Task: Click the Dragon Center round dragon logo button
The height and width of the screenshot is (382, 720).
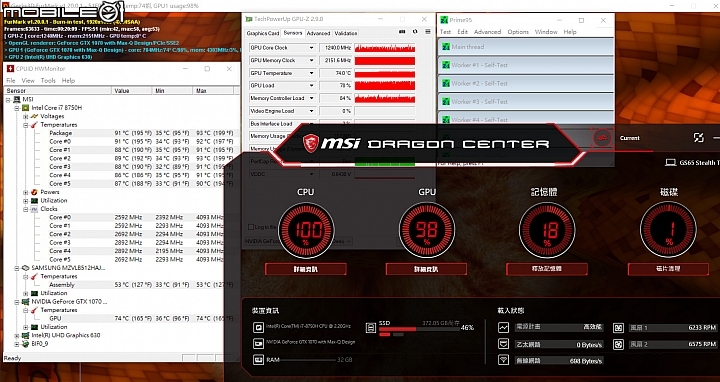Action: [602, 137]
